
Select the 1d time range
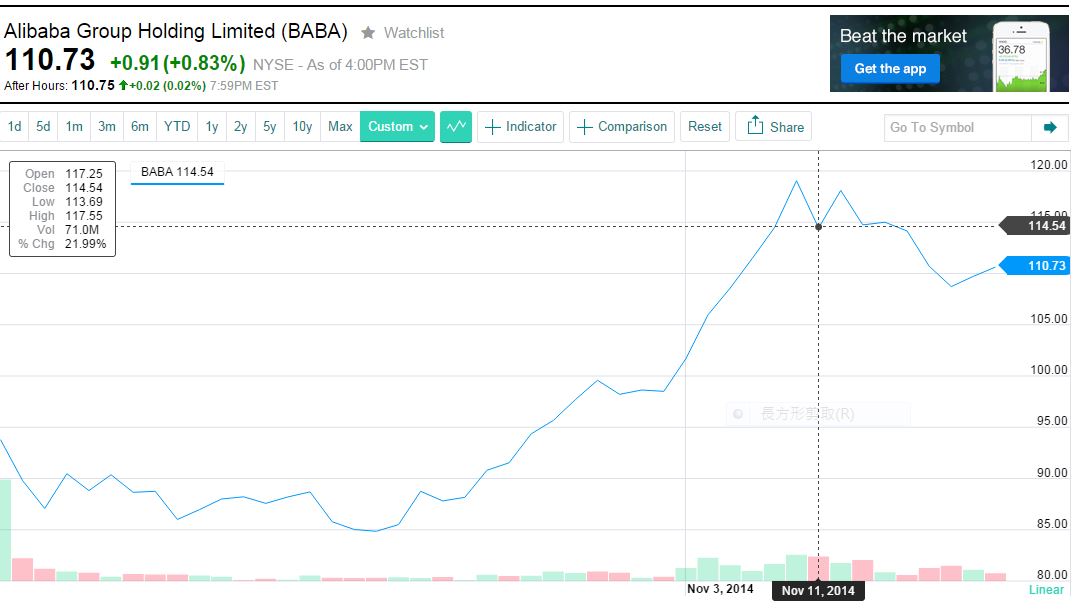click(x=14, y=126)
